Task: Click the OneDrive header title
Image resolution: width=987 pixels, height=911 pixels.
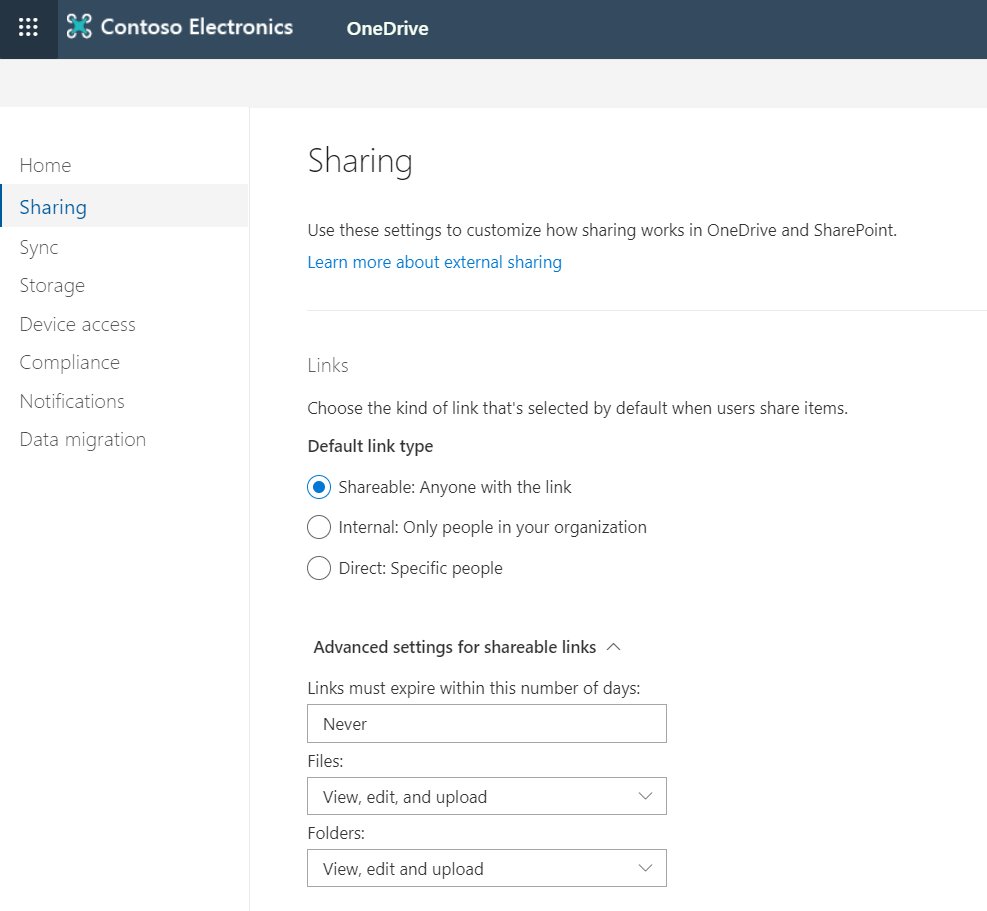Action: [387, 29]
